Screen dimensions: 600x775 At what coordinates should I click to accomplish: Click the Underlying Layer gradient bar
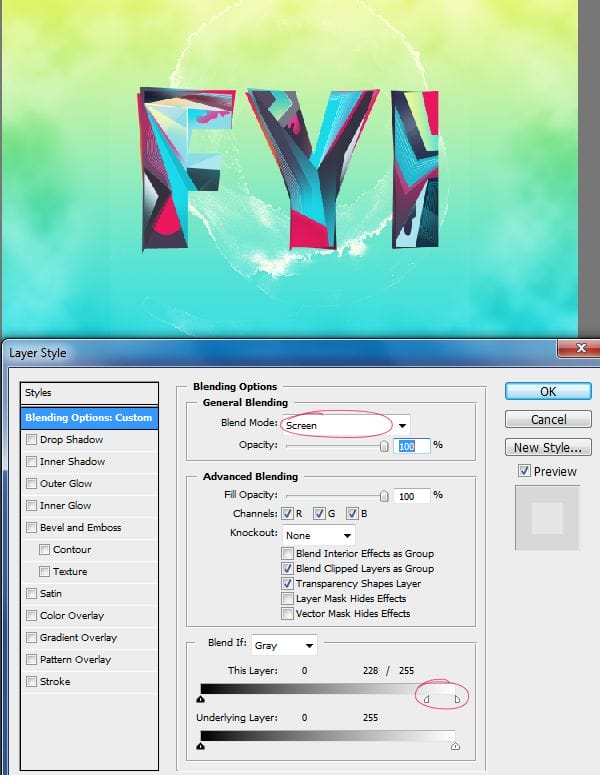click(x=328, y=735)
